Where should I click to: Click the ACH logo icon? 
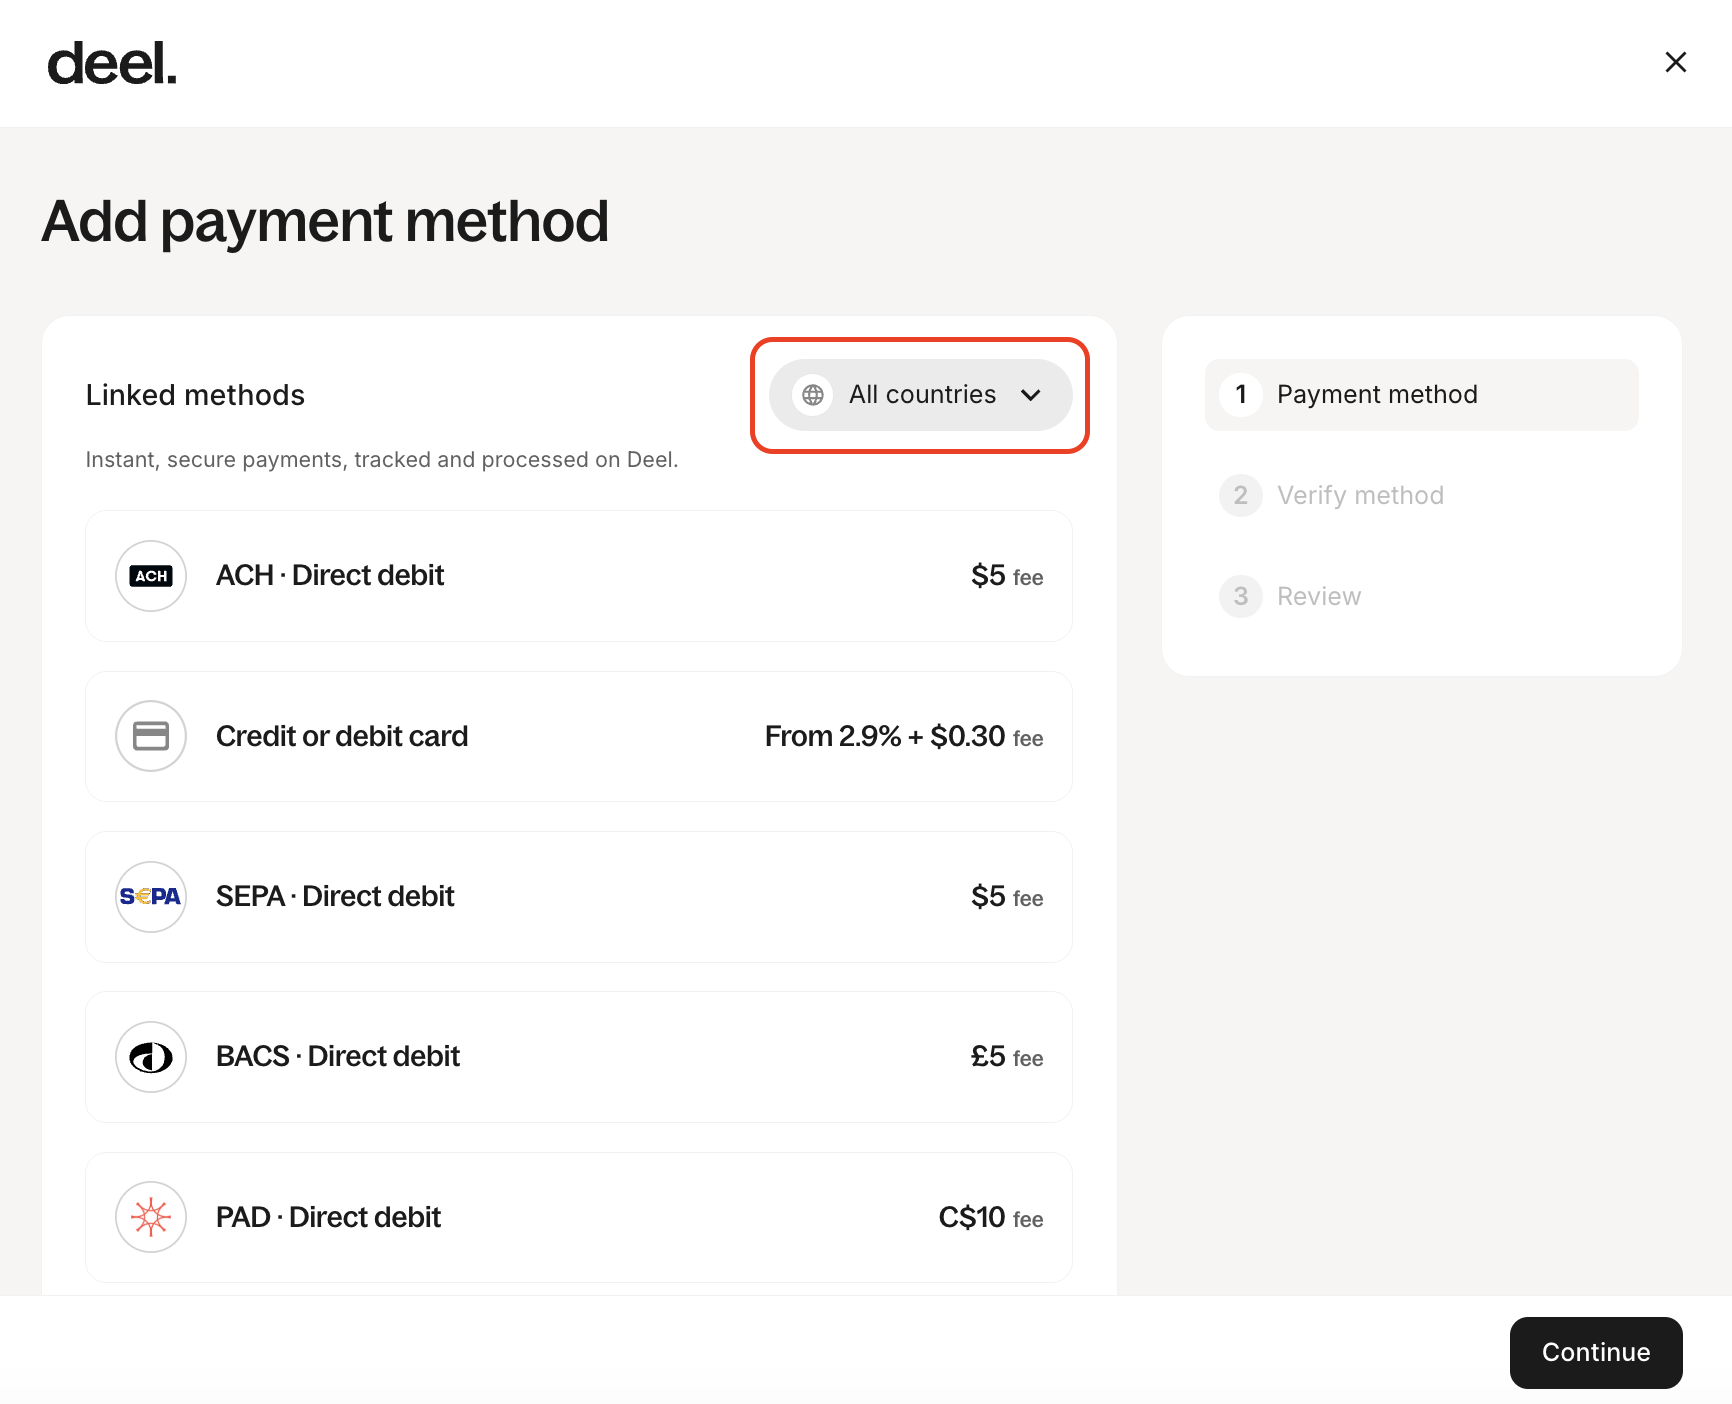[151, 576]
